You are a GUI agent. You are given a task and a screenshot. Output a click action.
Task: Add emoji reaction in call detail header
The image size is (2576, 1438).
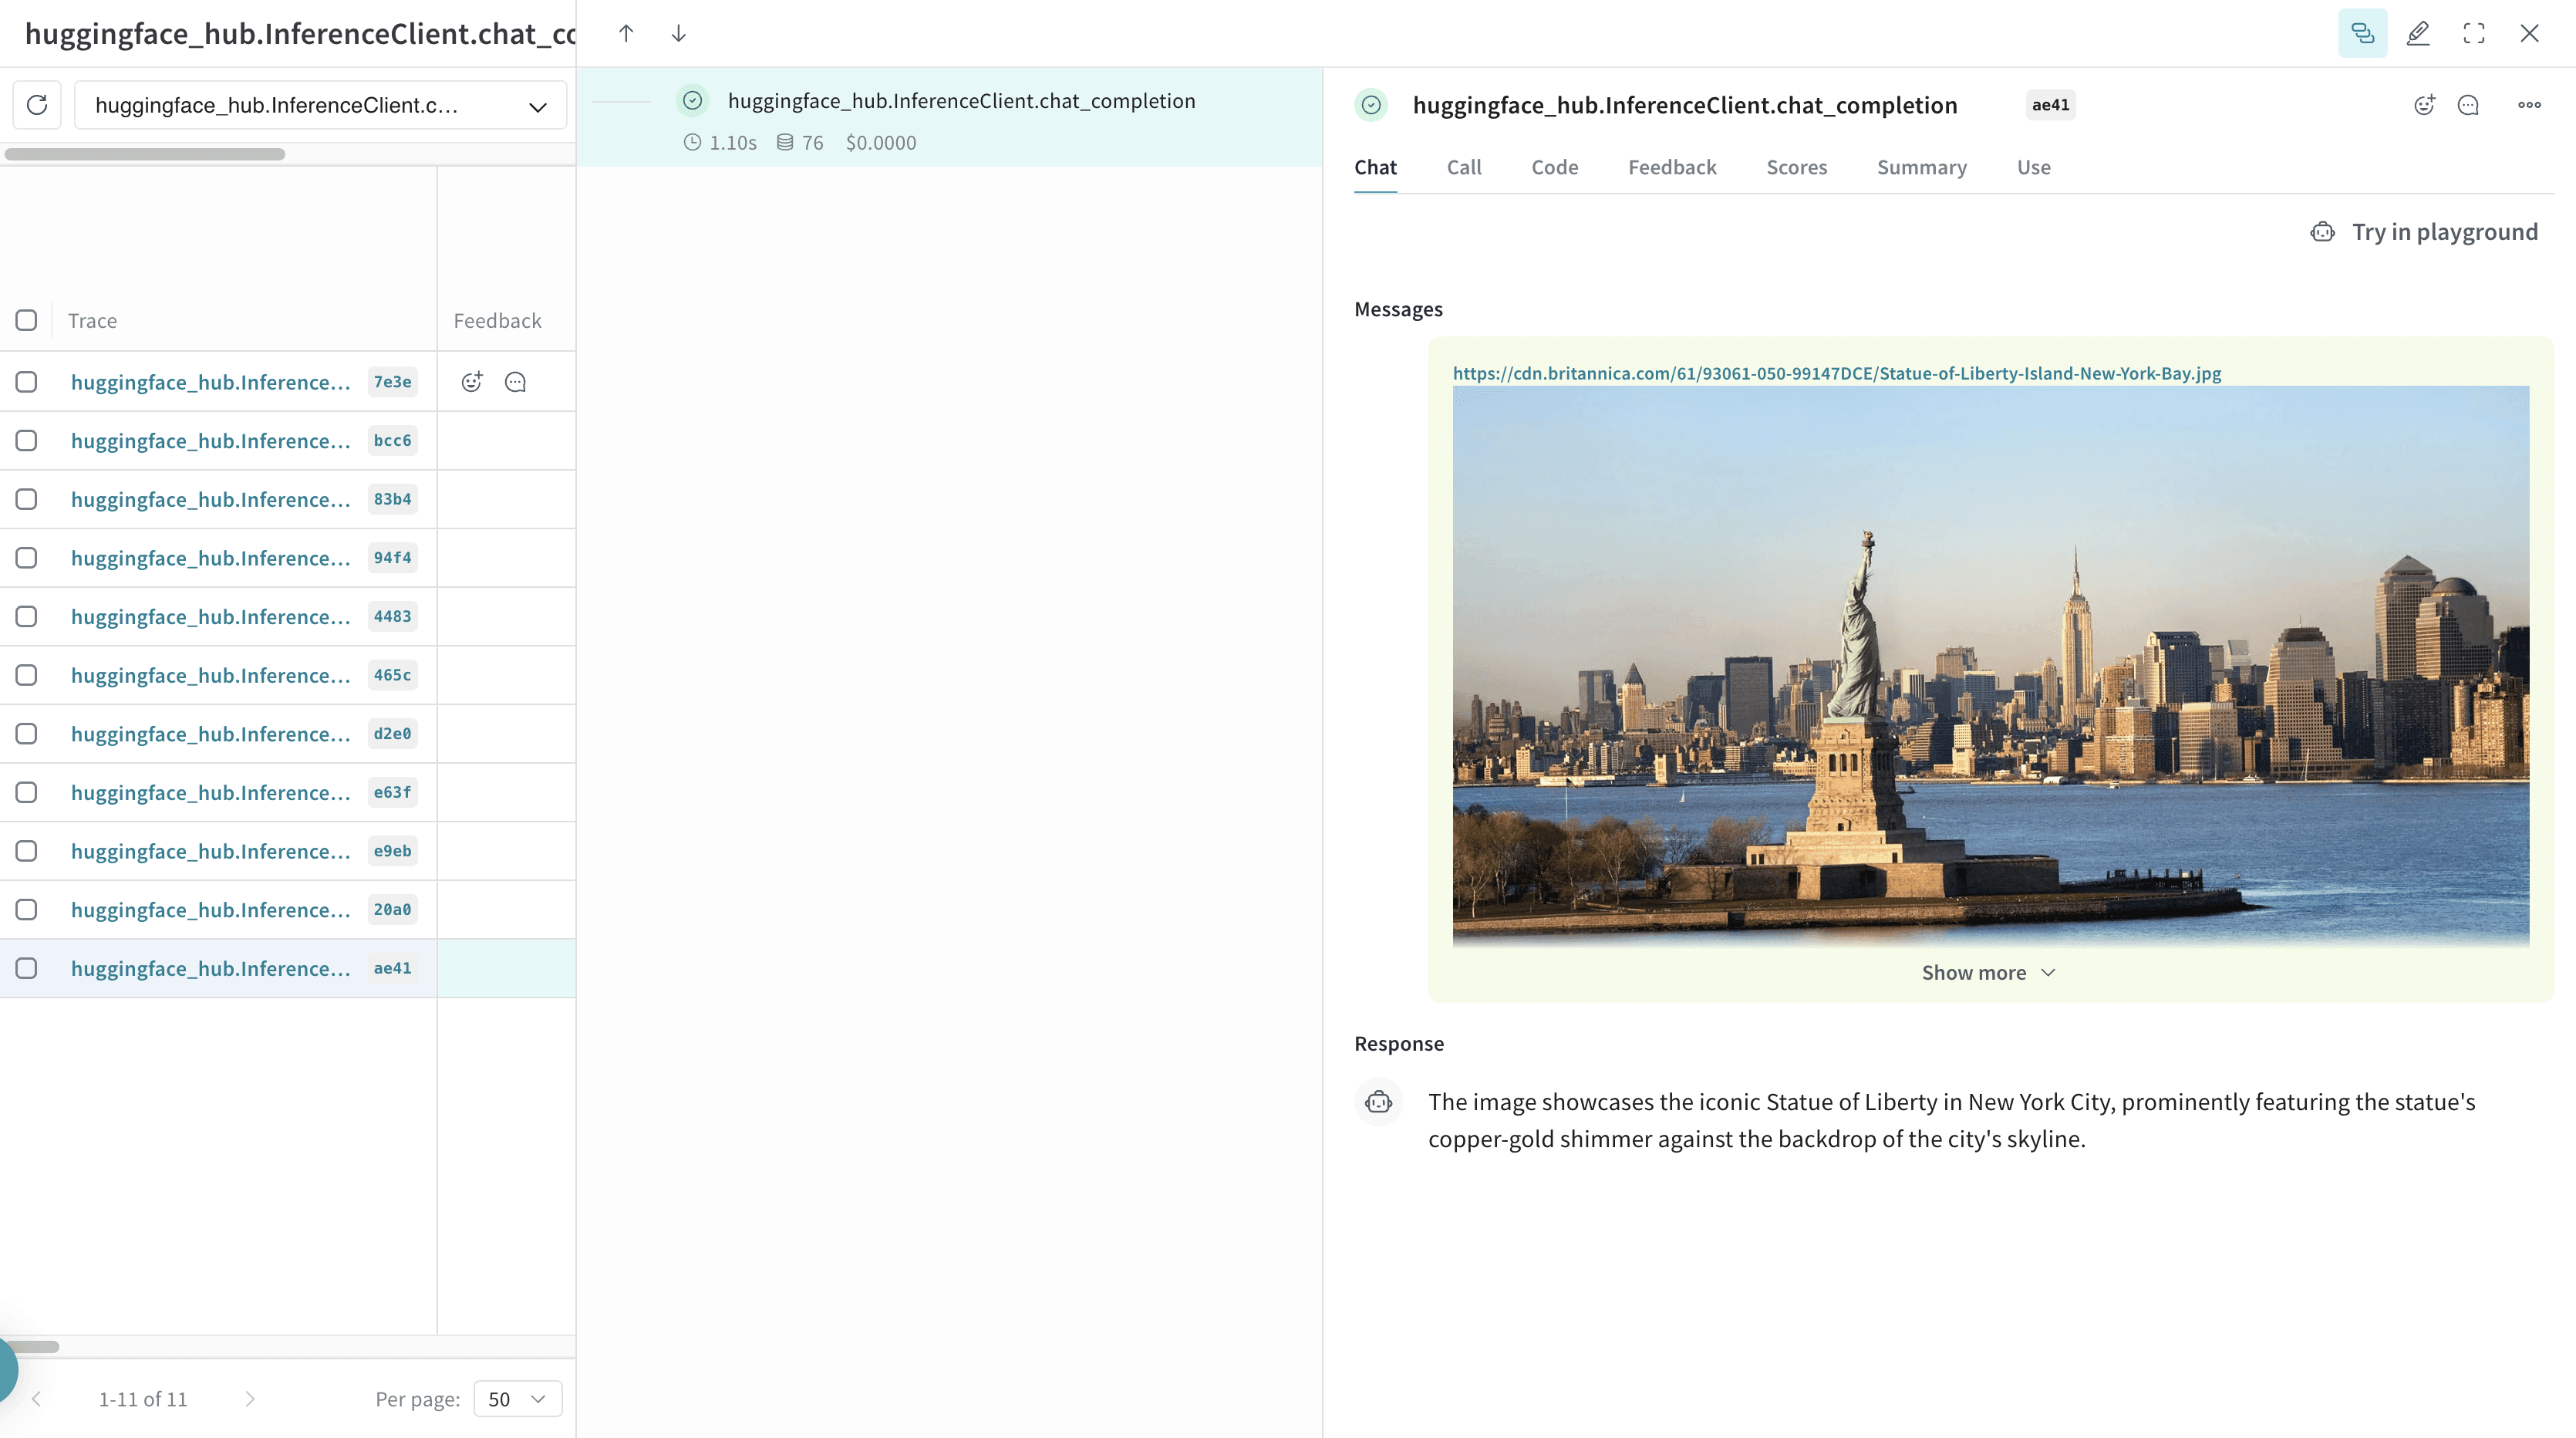[x=2424, y=105]
